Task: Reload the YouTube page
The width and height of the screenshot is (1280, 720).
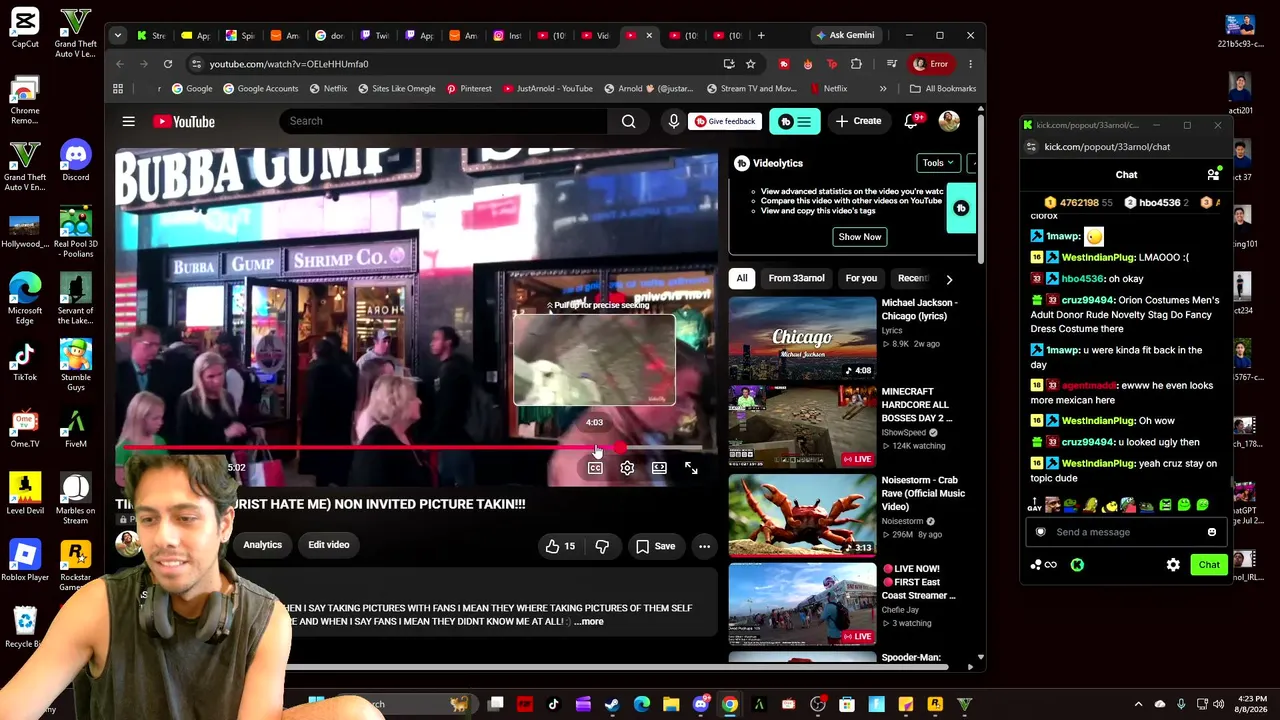Action: (168, 64)
